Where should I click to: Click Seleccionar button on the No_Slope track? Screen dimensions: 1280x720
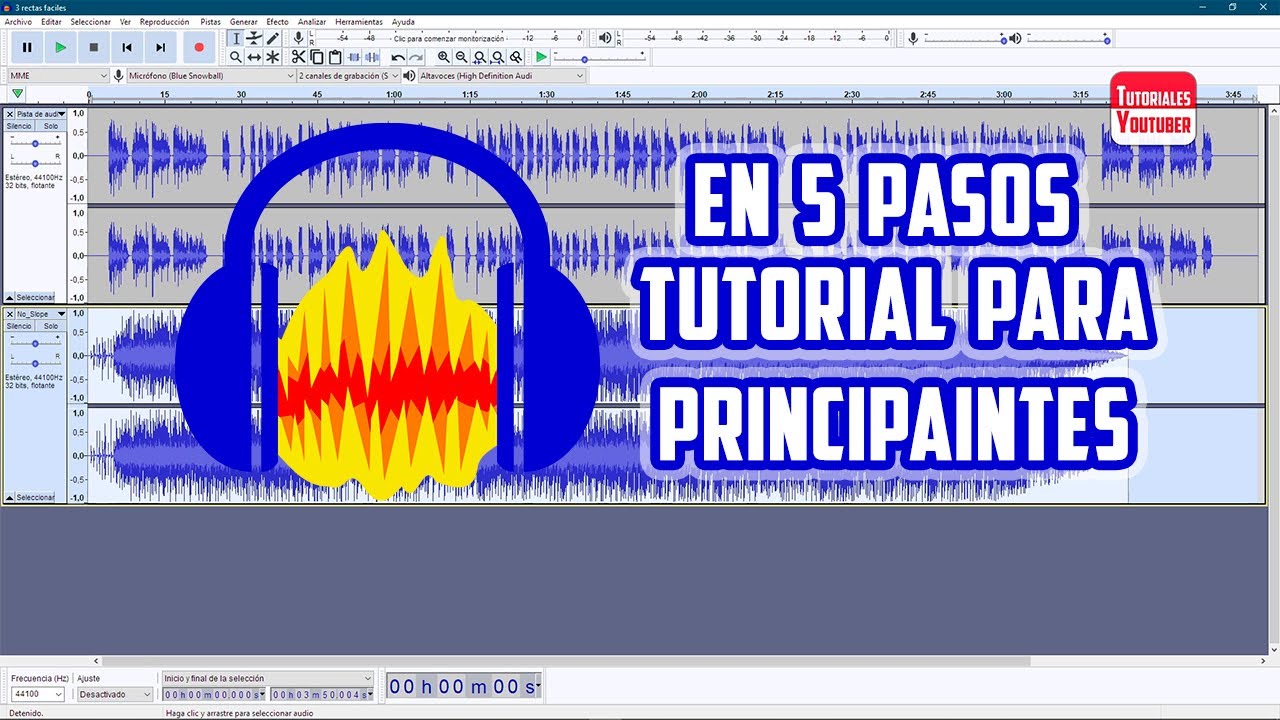click(36, 497)
